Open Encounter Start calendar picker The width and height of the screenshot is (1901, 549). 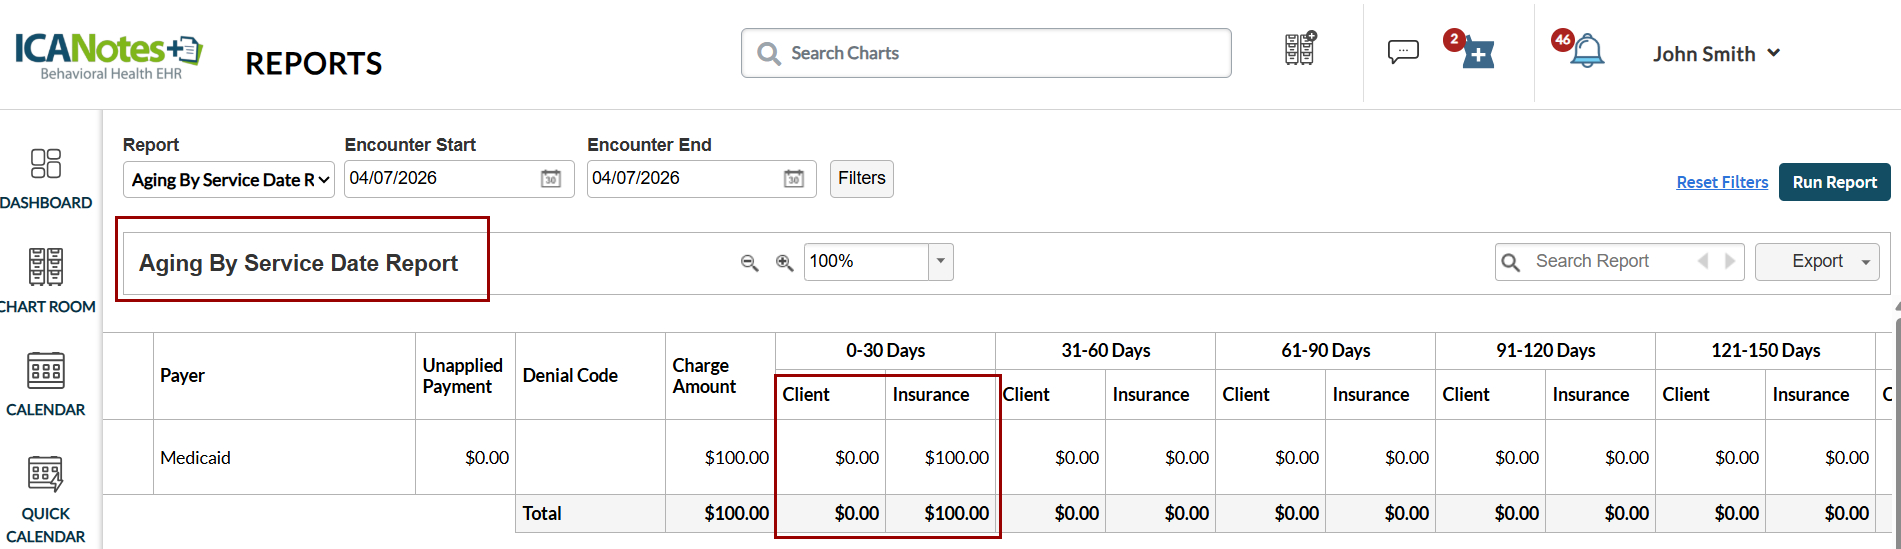pyautogui.click(x=551, y=179)
